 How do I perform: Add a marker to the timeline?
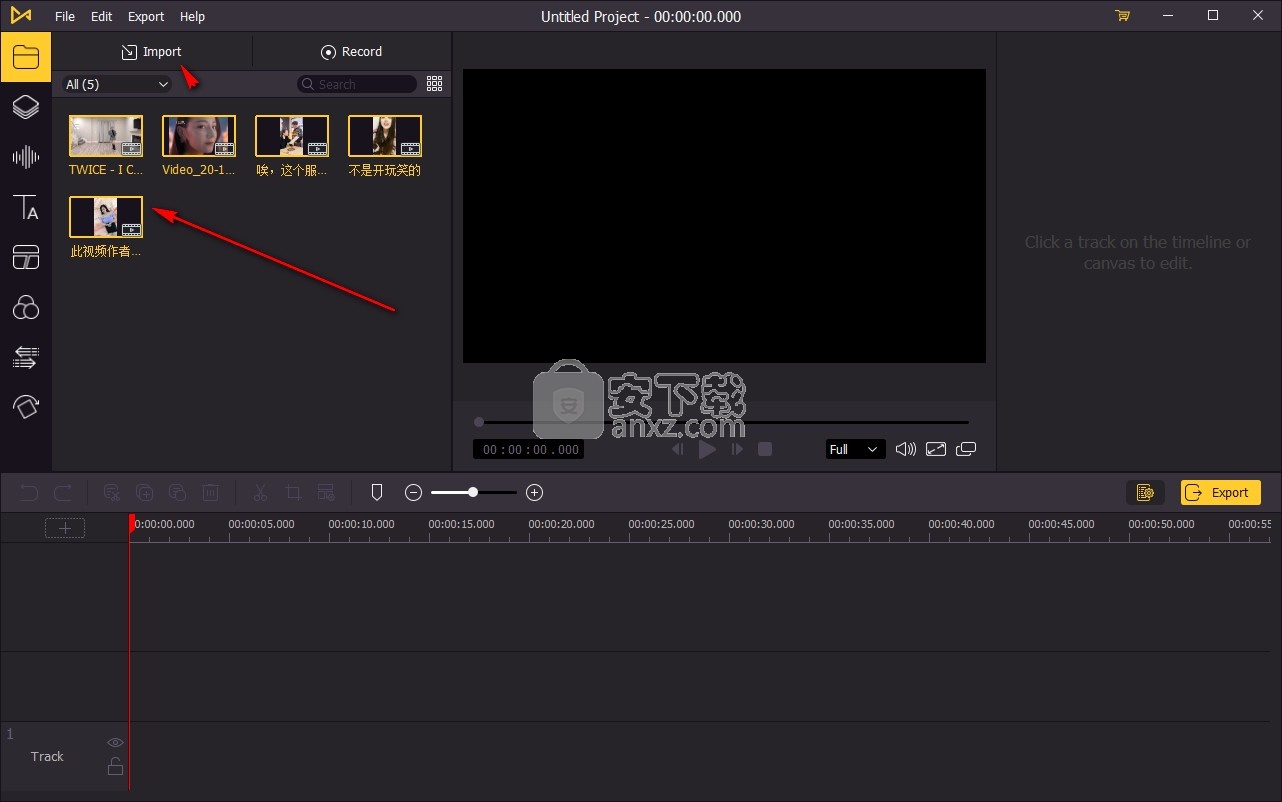(377, 492)
